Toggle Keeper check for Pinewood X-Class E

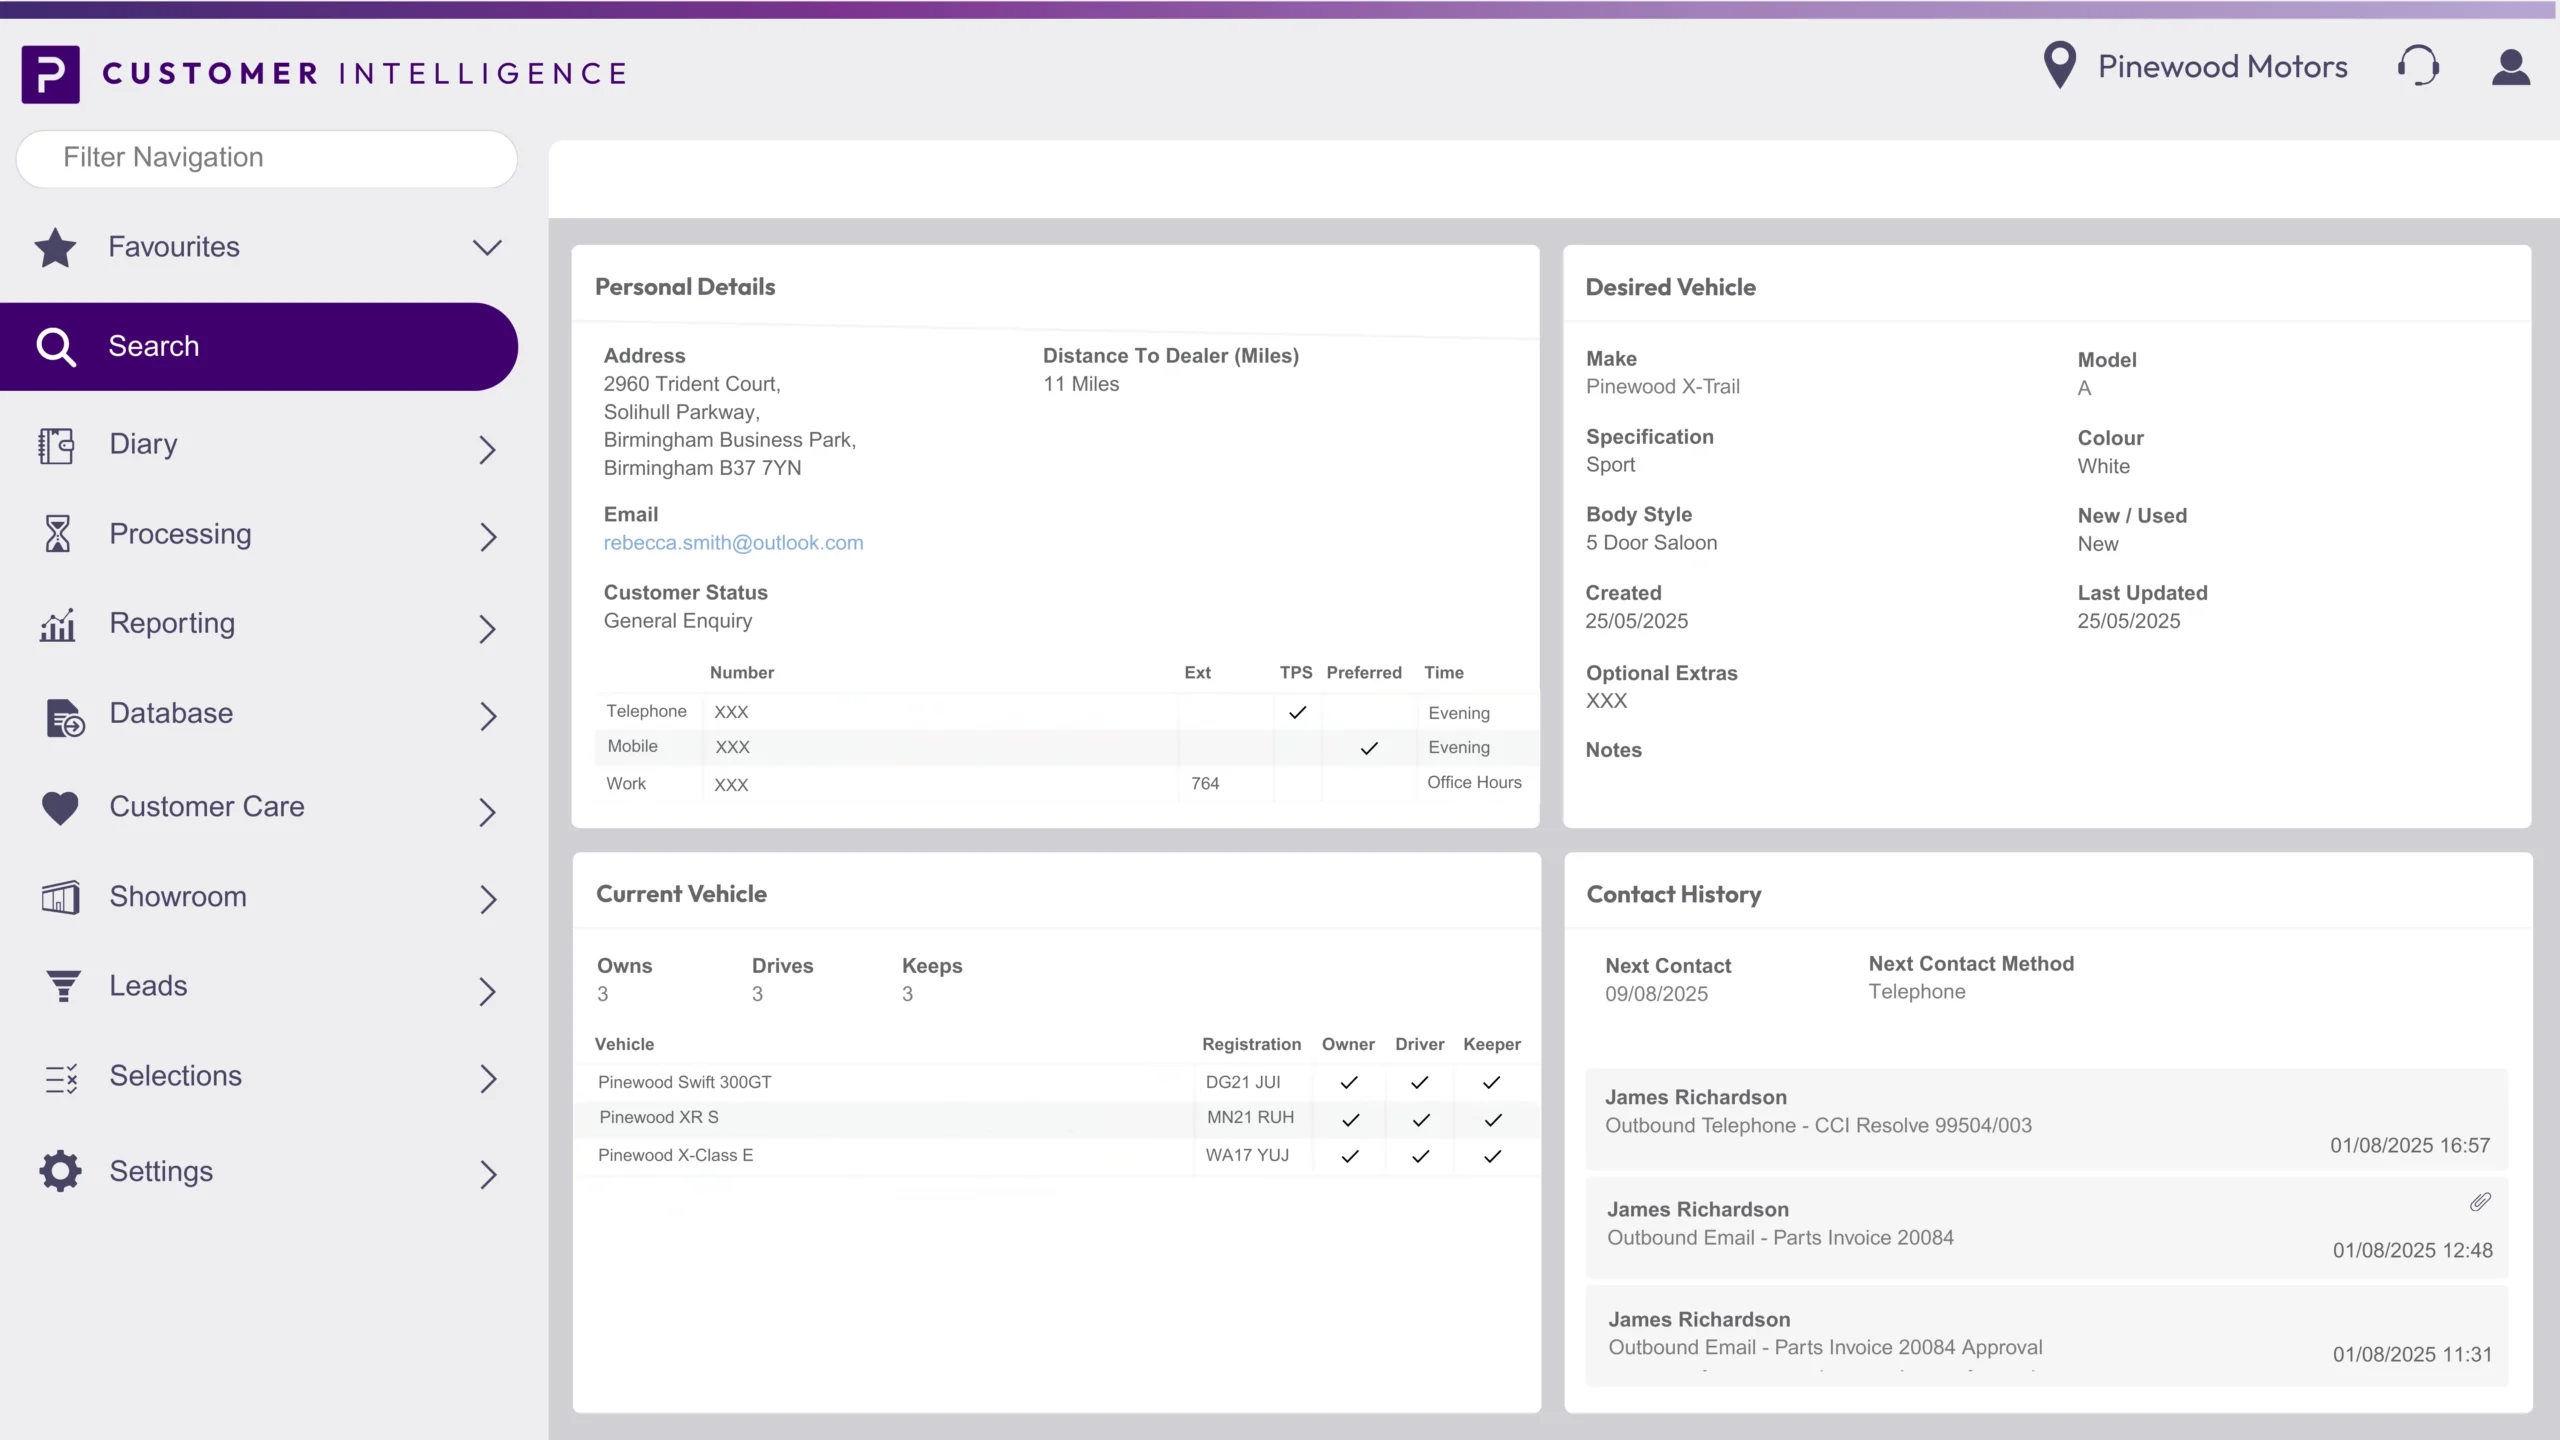pyautogui.click(x=1493, y=1156)
